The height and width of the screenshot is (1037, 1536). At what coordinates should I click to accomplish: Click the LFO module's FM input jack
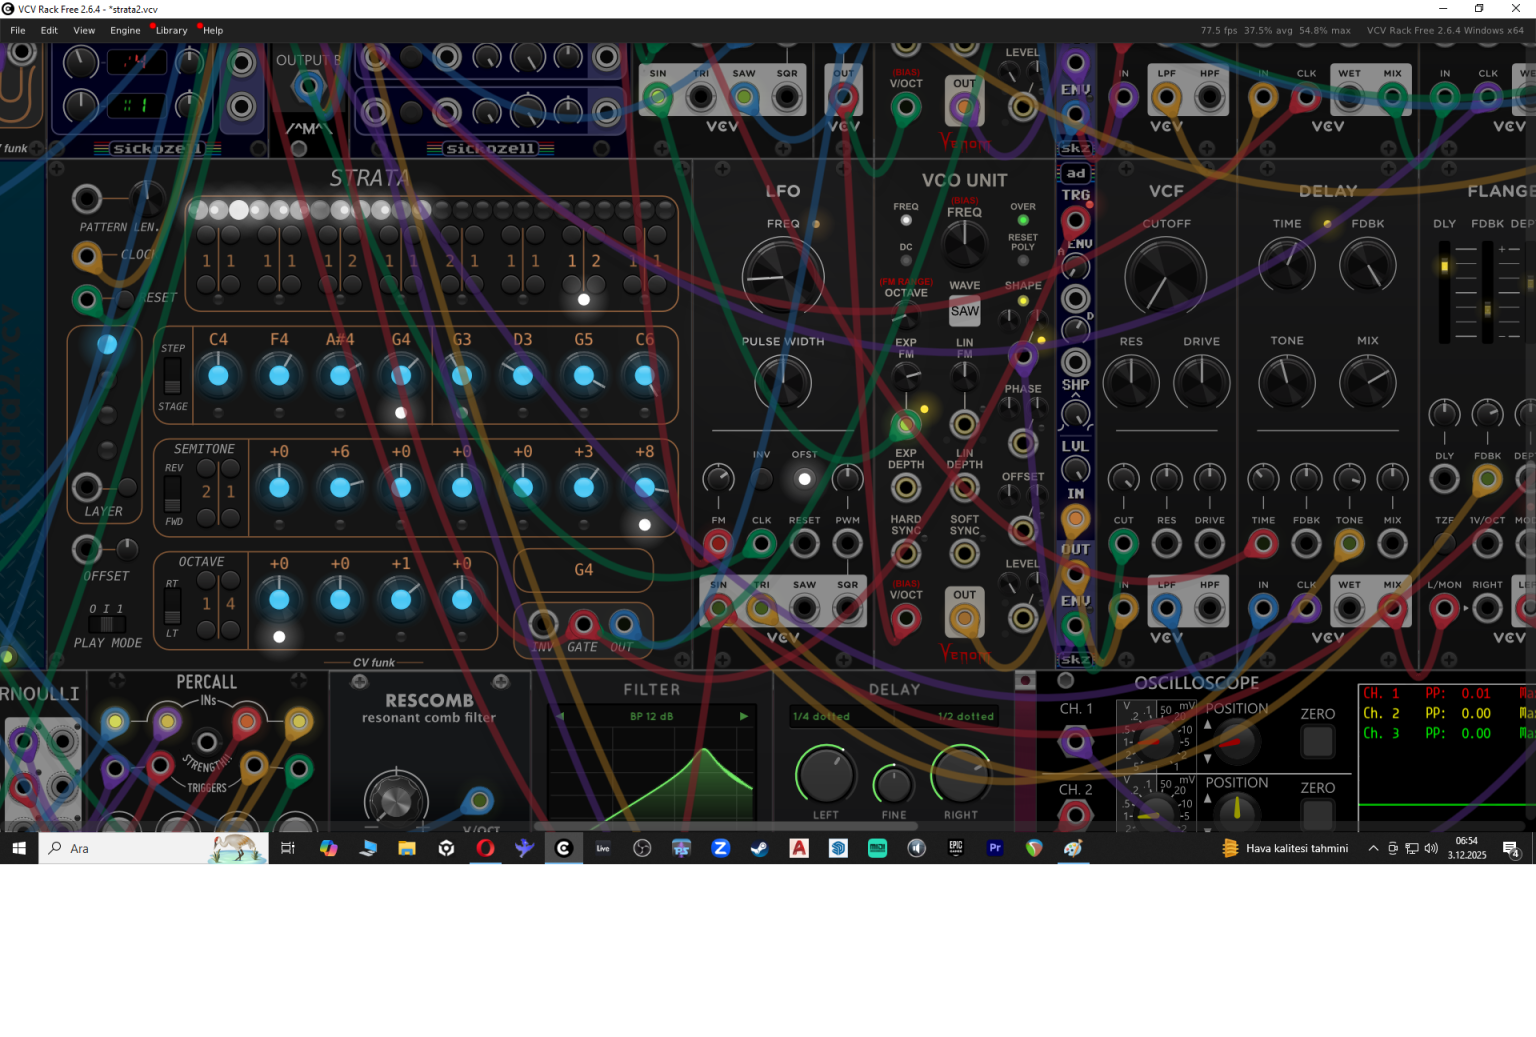[718, 544]
